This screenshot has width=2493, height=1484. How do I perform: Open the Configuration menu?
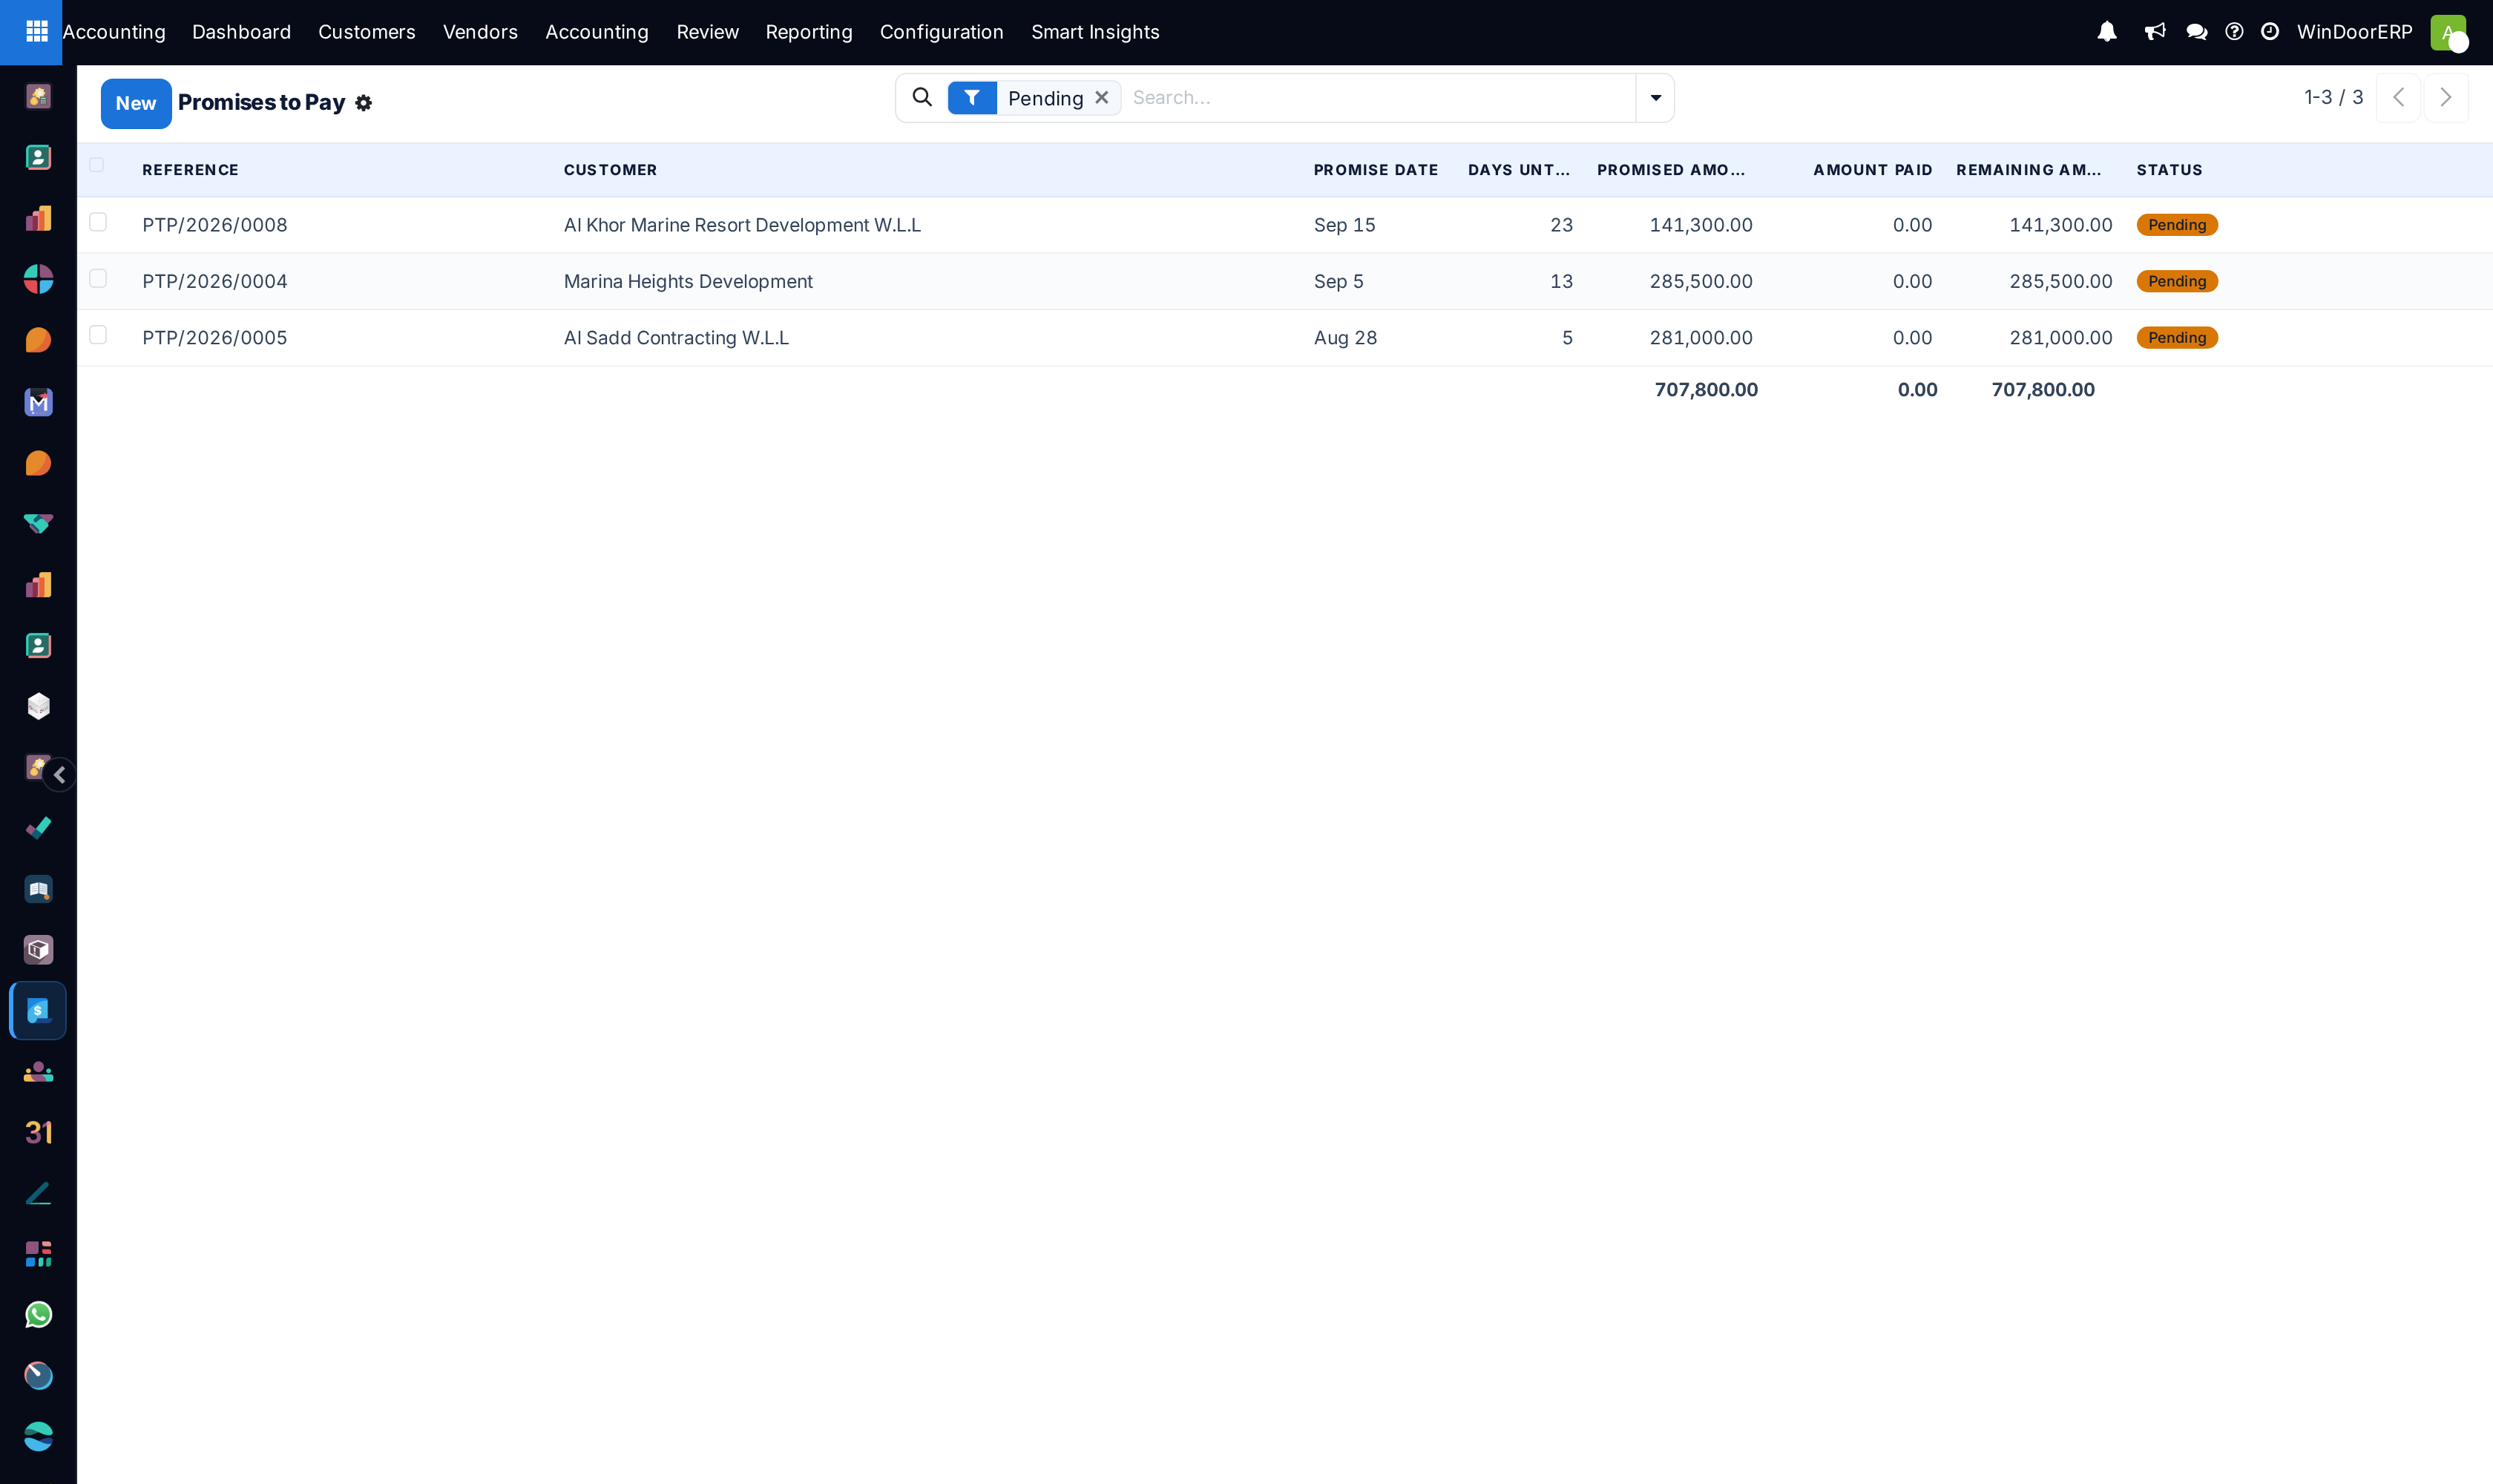(941, 32)
